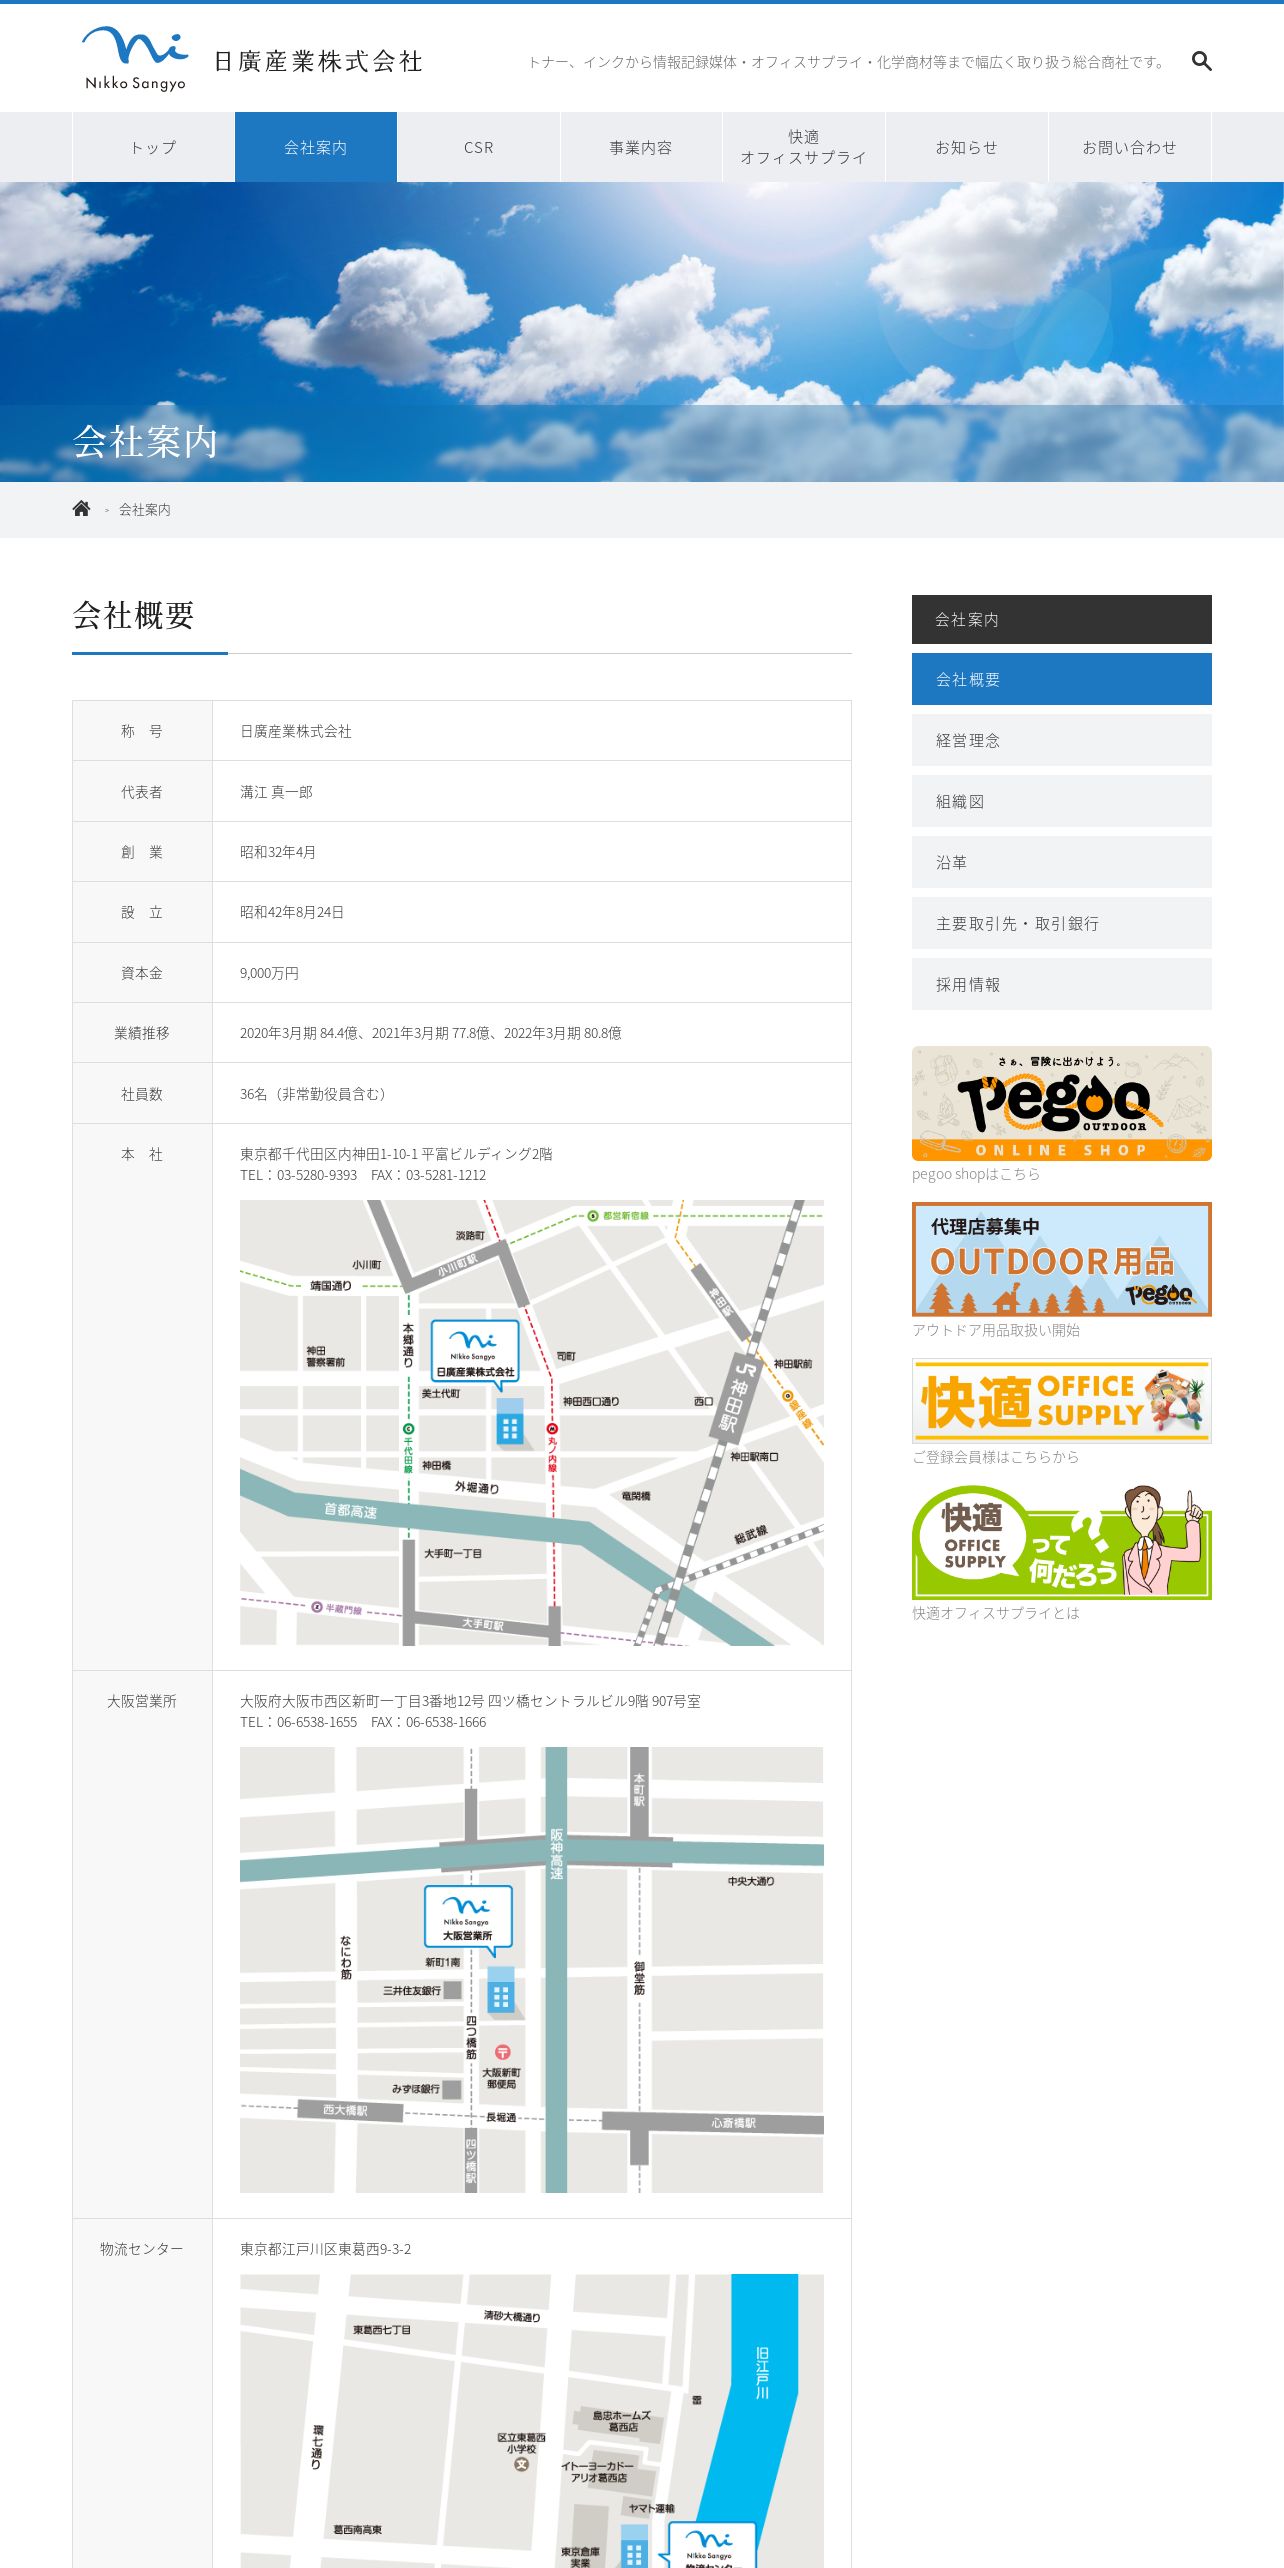The height and width of the screenshot is (2568, 1284).
Task: Click 日廣産業株式会社 company name in header
Action: (318, 61)
